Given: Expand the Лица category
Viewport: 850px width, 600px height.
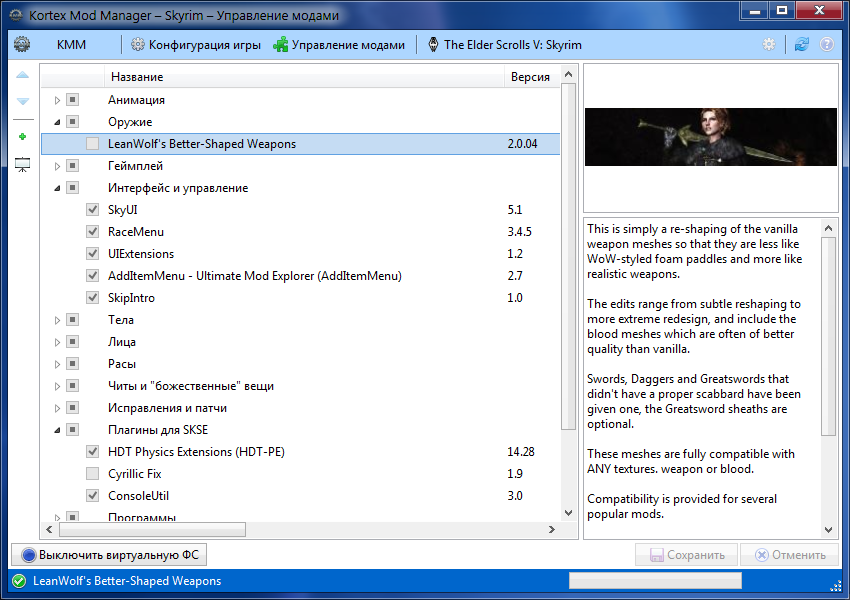Looking at the screenshot, I should point(57,343).
